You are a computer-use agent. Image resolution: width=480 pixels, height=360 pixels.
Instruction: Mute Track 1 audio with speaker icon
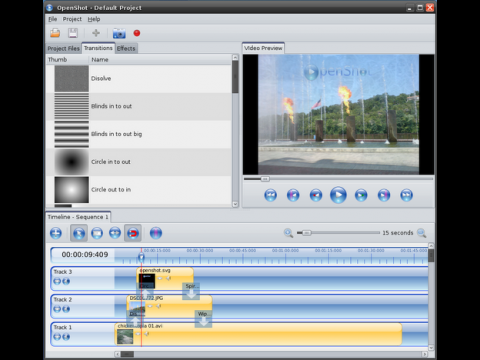66,337
